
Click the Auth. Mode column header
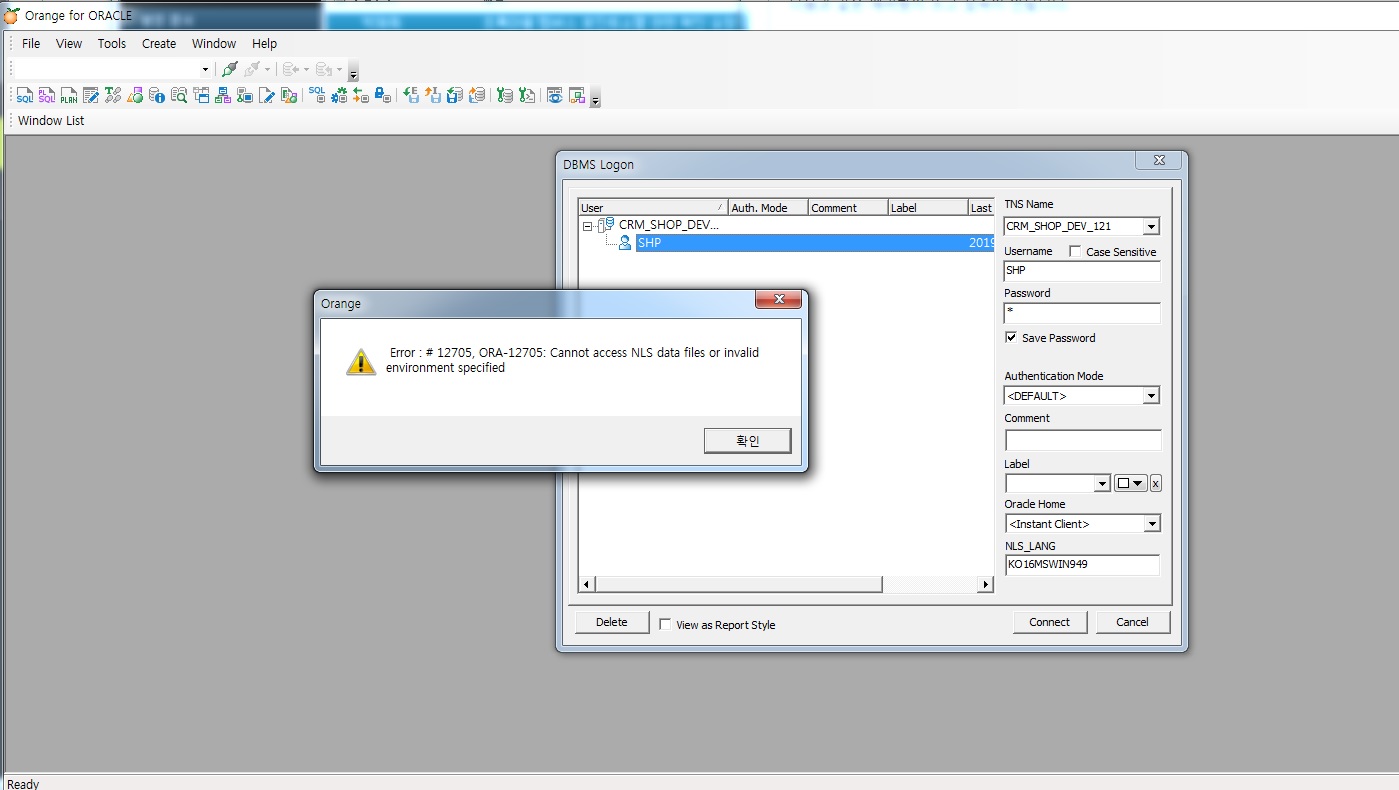[x=768, y=208]
